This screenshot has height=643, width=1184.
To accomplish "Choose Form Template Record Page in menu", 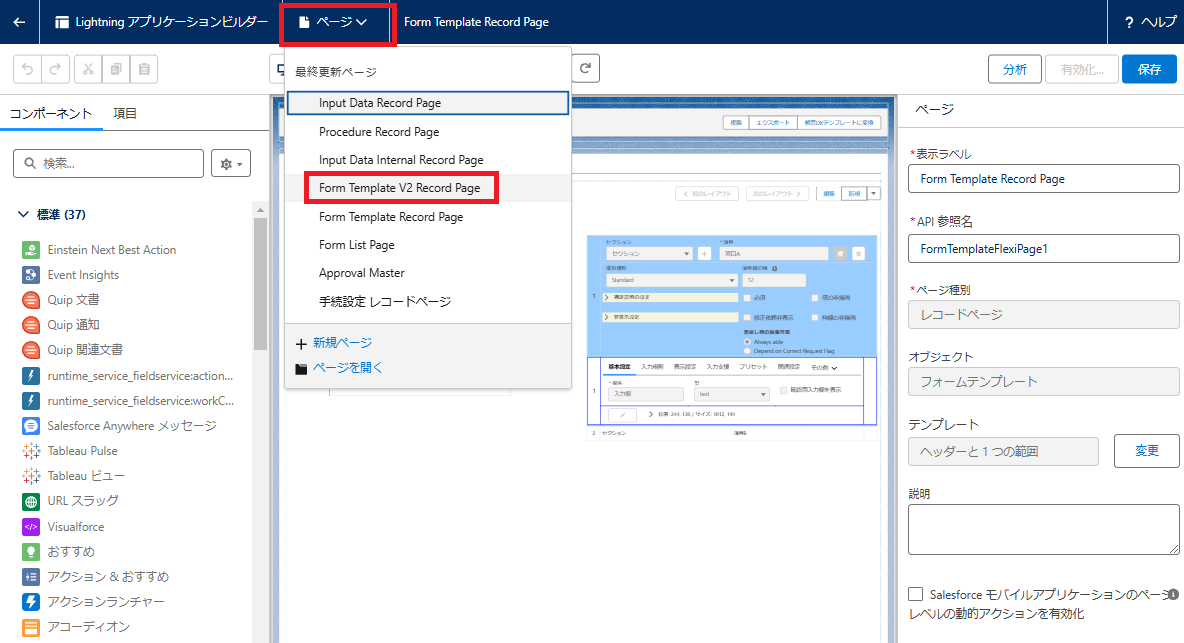I will click(427, 217).
